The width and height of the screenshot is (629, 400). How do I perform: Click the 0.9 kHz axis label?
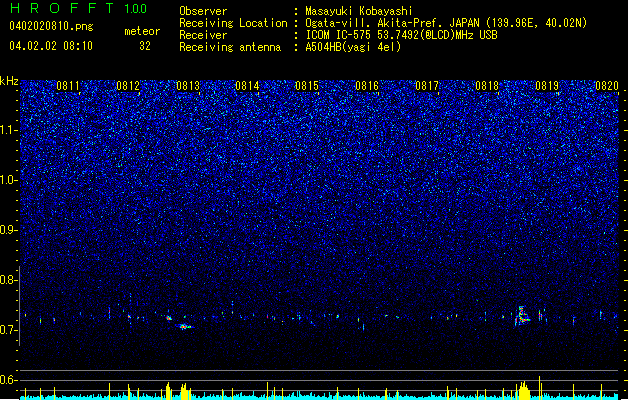pyautogui.click(x=8, y=230)
